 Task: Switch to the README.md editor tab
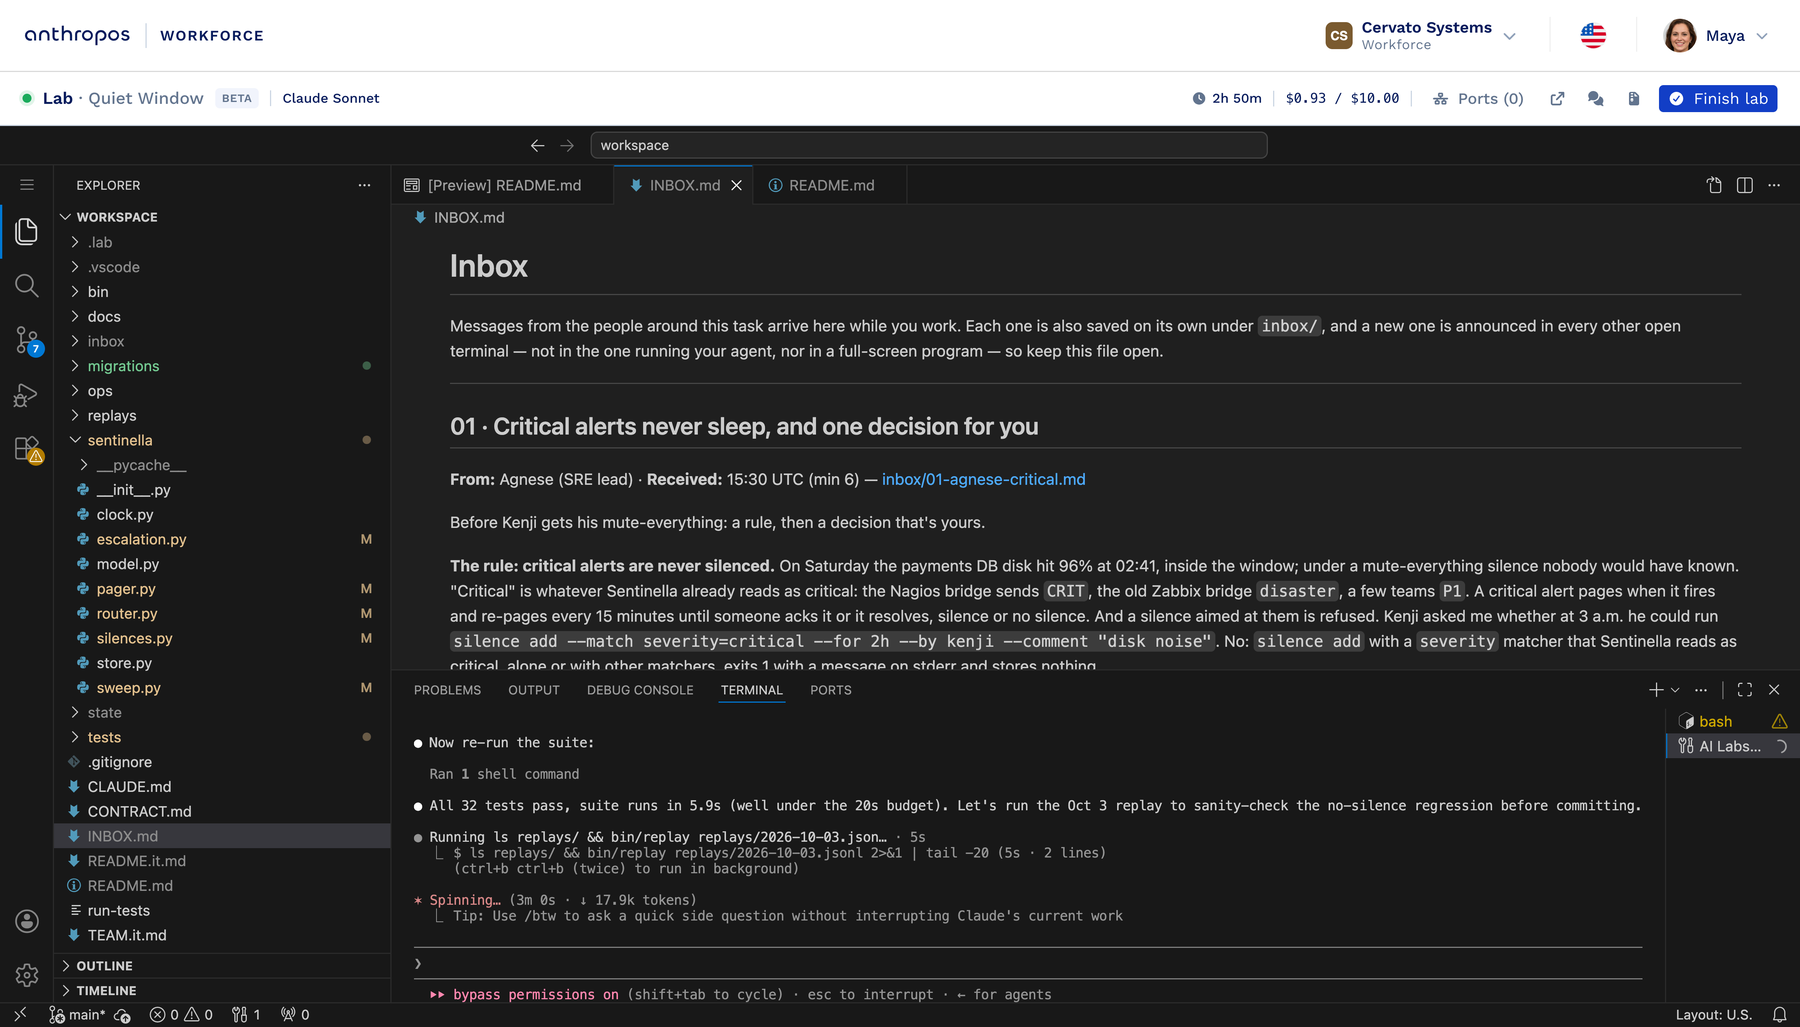click(x=831, y=185)
